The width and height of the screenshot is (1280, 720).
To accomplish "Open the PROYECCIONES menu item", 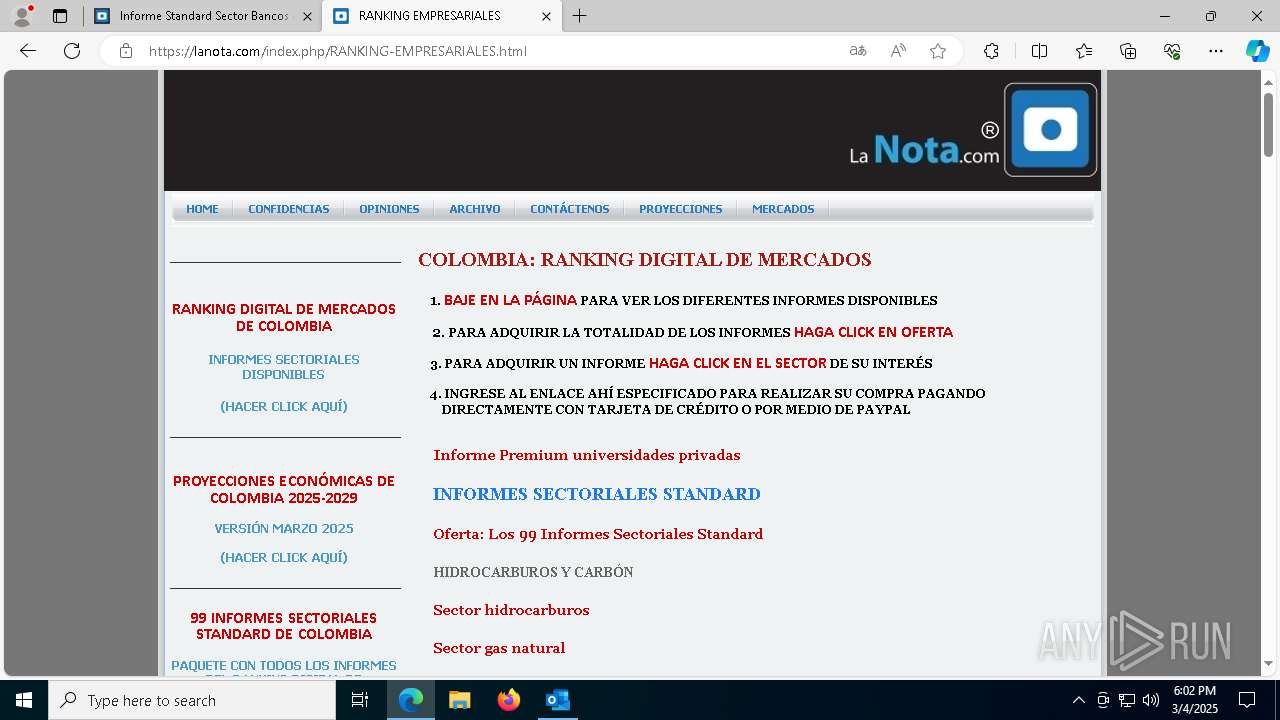I will pyautogui.click(x=680, y=209).
